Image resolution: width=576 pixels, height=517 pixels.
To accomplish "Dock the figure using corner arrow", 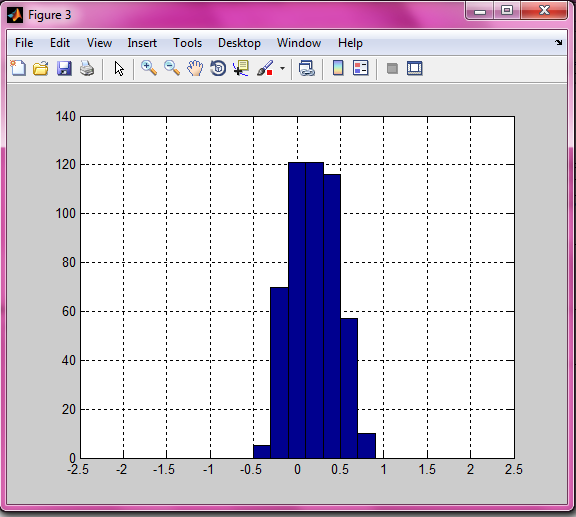I will [x=558, y=42].
